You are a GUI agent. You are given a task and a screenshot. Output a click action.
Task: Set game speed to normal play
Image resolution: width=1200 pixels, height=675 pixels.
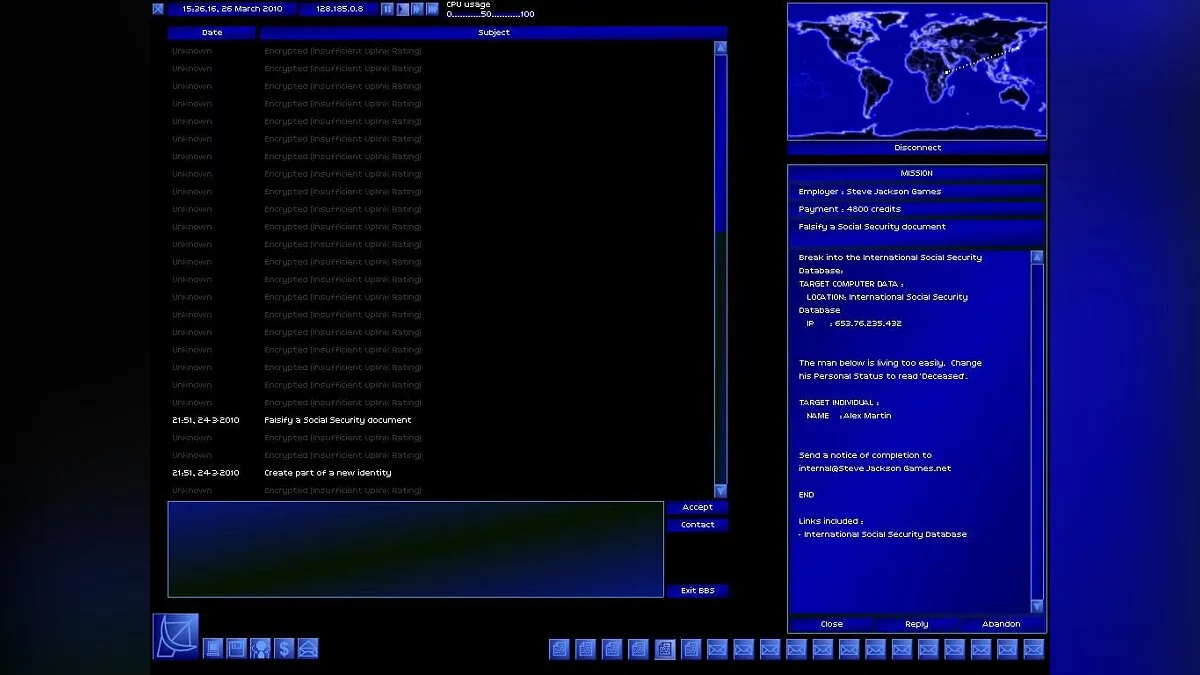(403, 9)
